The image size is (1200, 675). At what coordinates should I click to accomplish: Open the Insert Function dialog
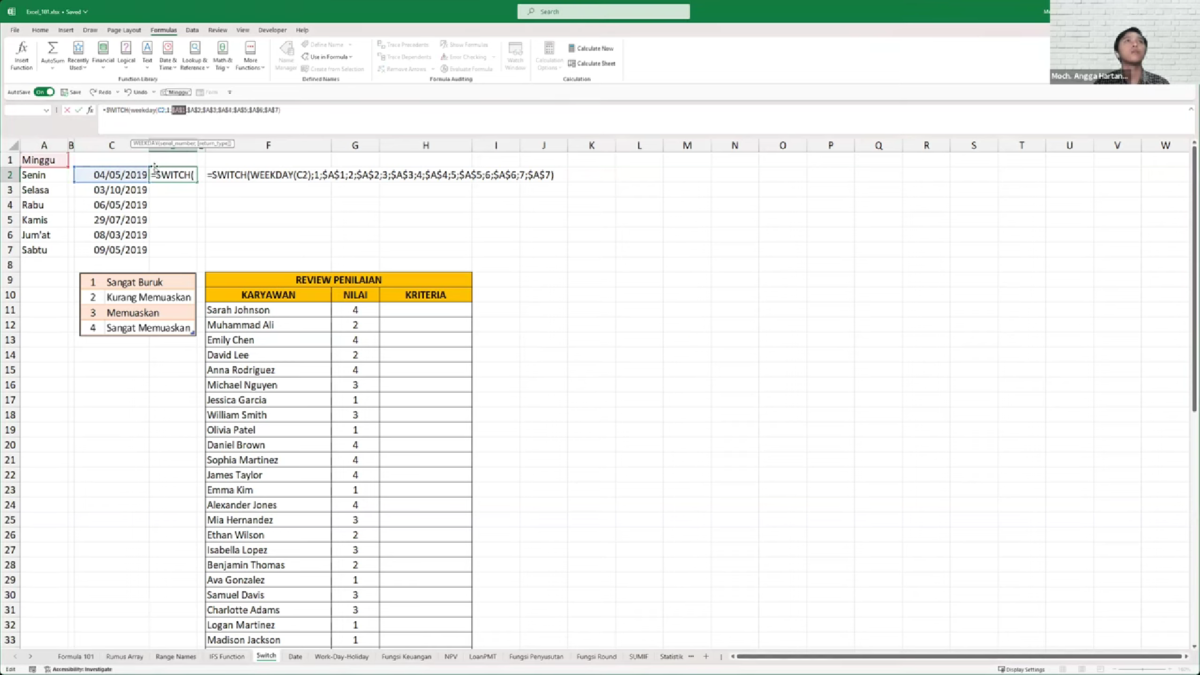(21, 56)
